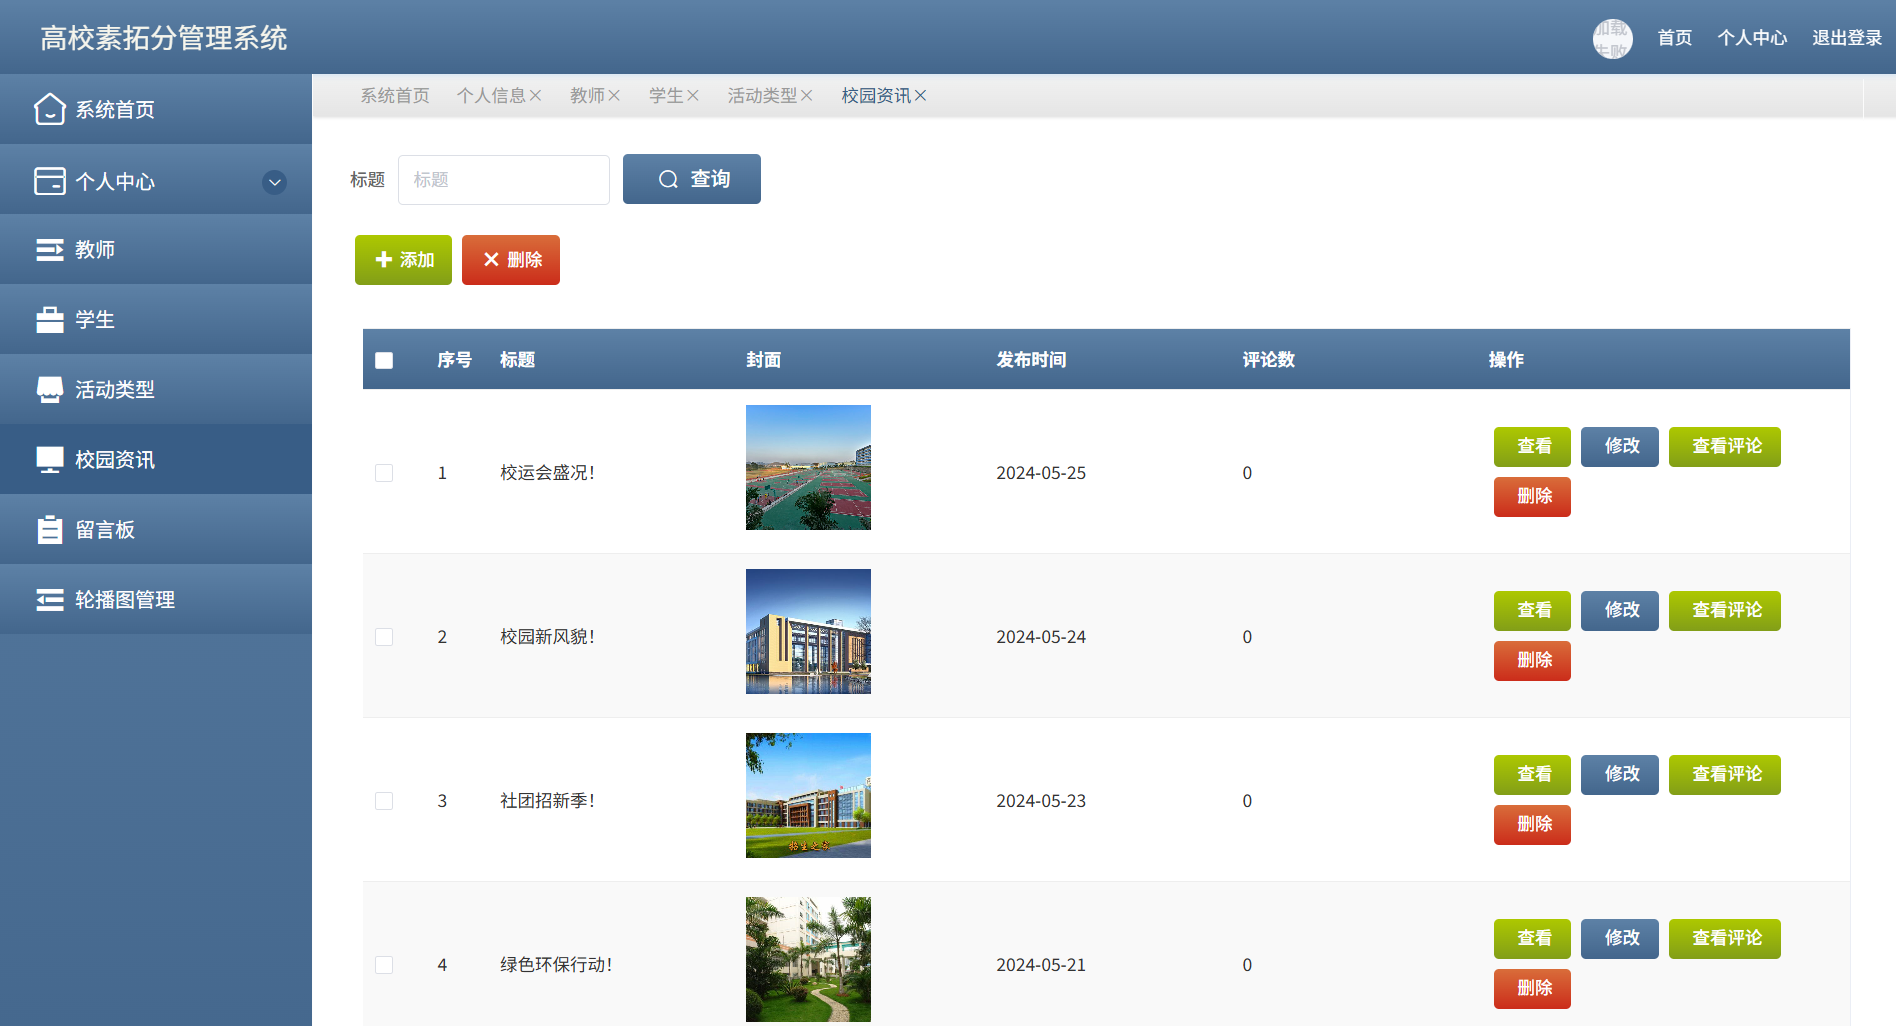The width and height of the screenshot is (1896, 1026).
Task: Click the 查询 search button
Action: (692, 179)
